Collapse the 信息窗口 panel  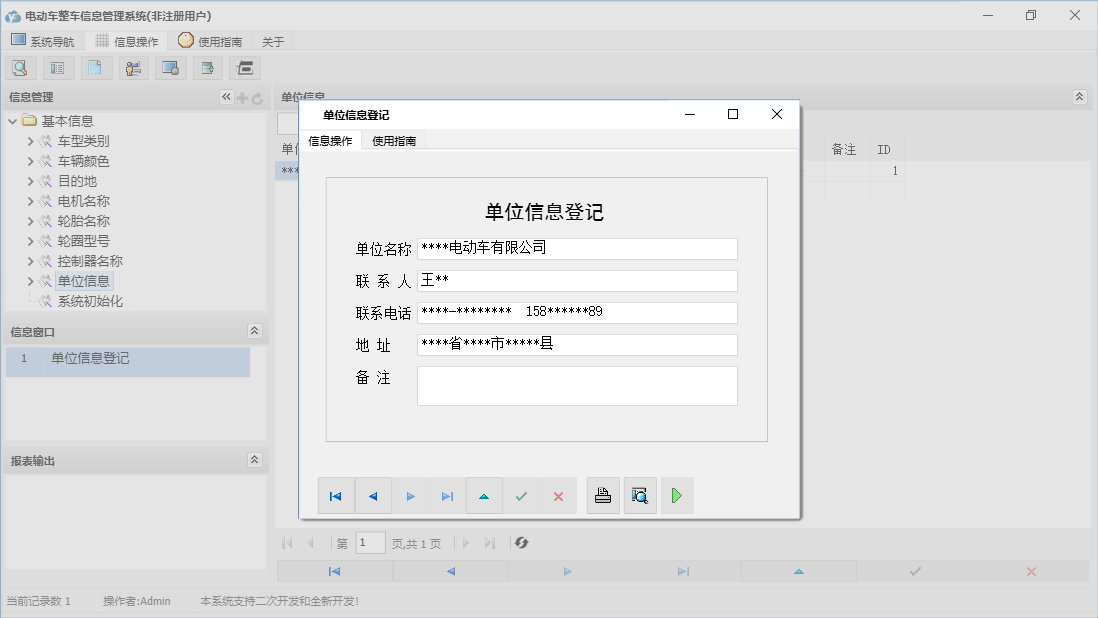tap(254, 331)
